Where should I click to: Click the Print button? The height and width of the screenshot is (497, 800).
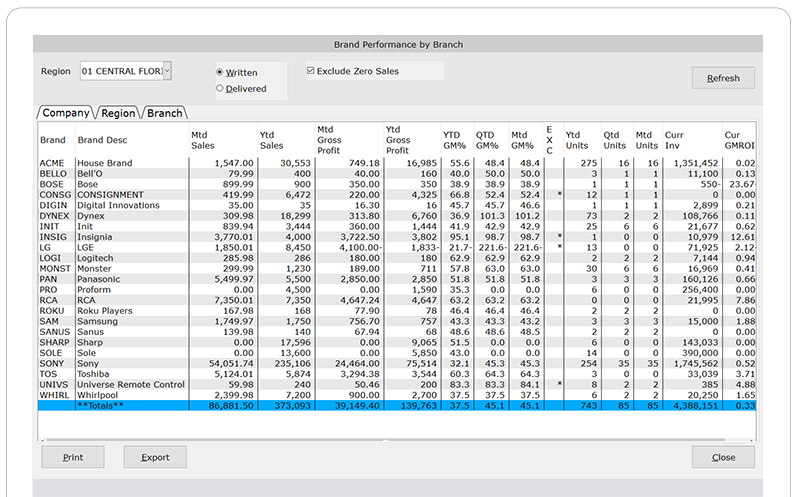click(x=73, y=457)
